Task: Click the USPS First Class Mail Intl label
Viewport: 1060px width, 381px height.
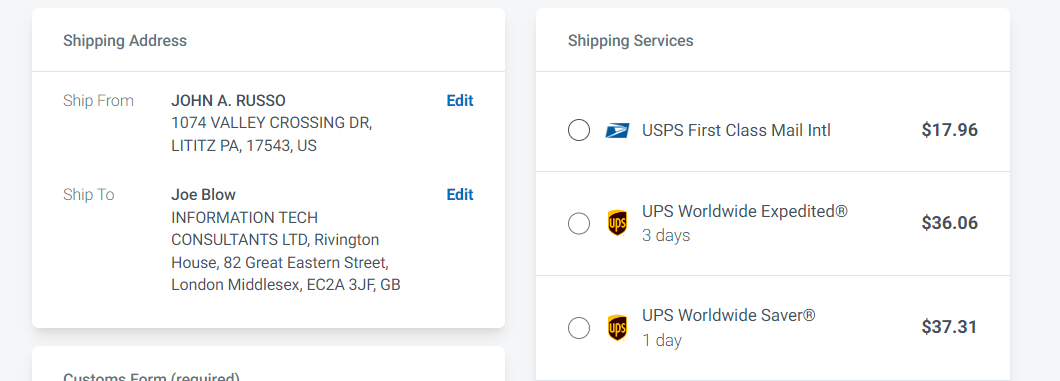Action: coord(736,130)
